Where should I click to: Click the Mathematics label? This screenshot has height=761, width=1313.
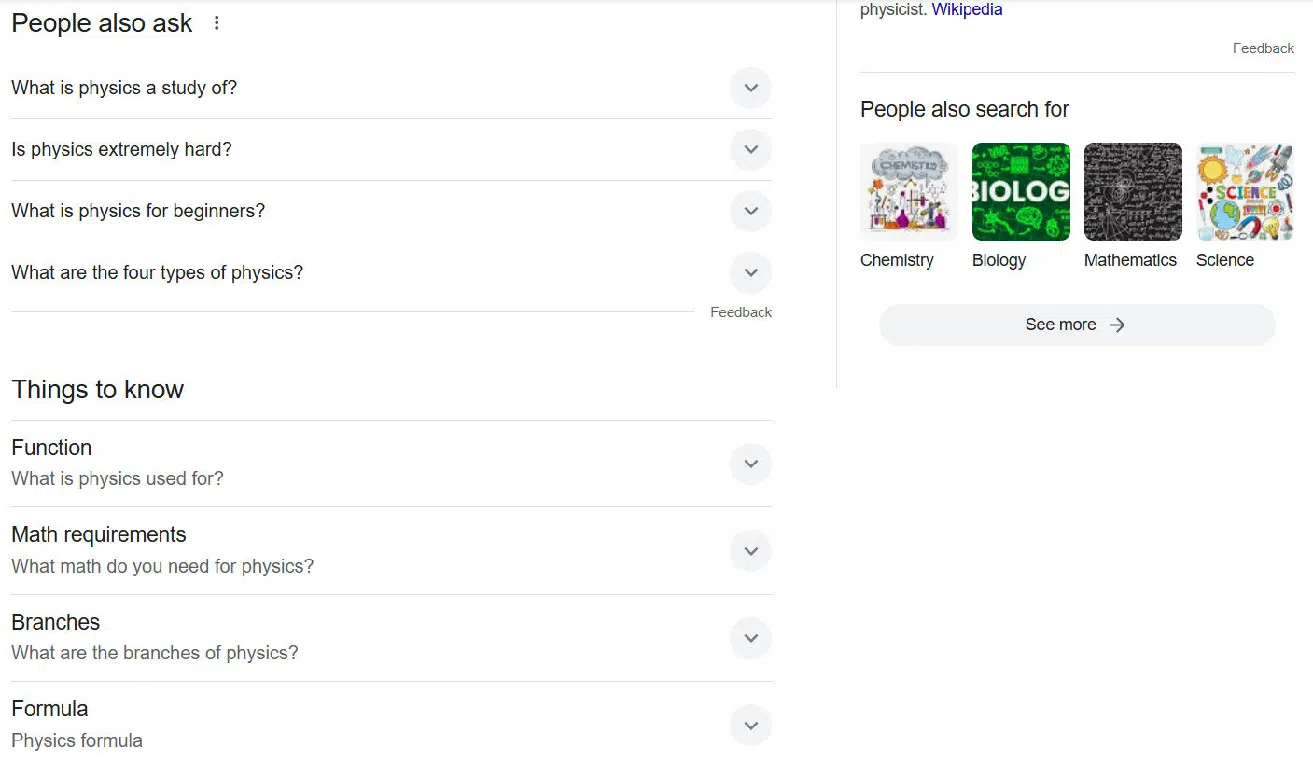[1130, 260]
